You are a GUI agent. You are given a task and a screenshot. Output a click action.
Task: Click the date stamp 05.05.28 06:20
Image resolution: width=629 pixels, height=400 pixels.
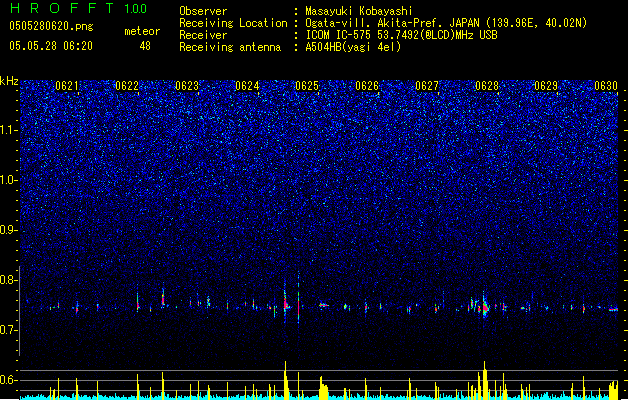pos(51,46)
